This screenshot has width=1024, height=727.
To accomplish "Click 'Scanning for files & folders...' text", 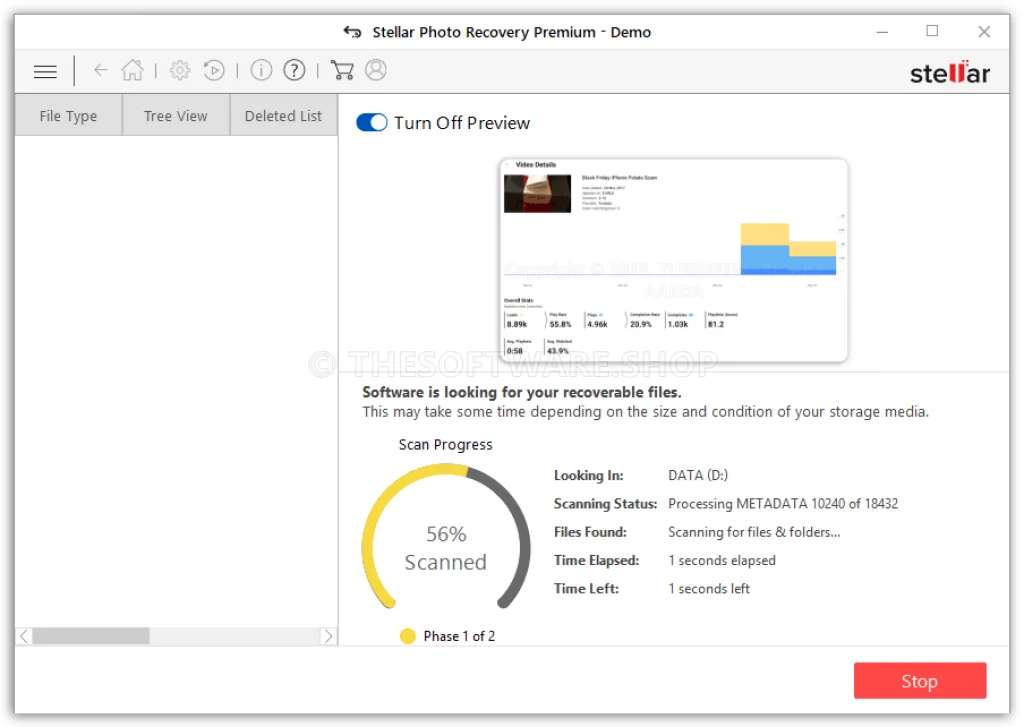I will coord(754,532).
